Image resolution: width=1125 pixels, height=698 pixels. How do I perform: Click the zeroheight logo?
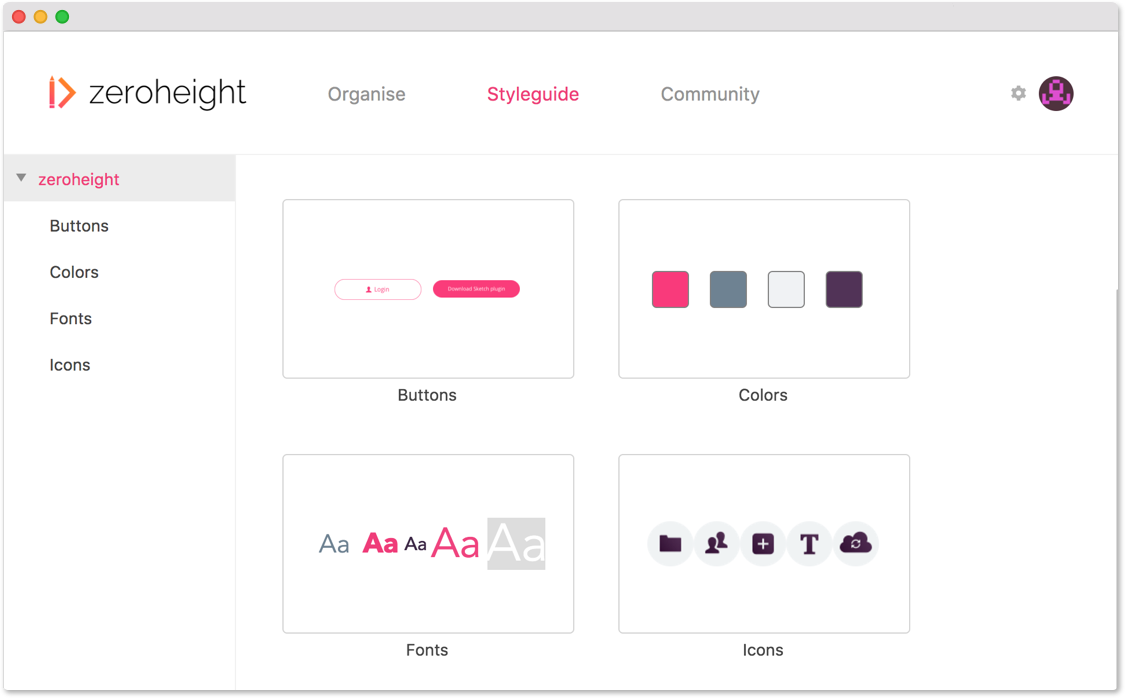147,93
